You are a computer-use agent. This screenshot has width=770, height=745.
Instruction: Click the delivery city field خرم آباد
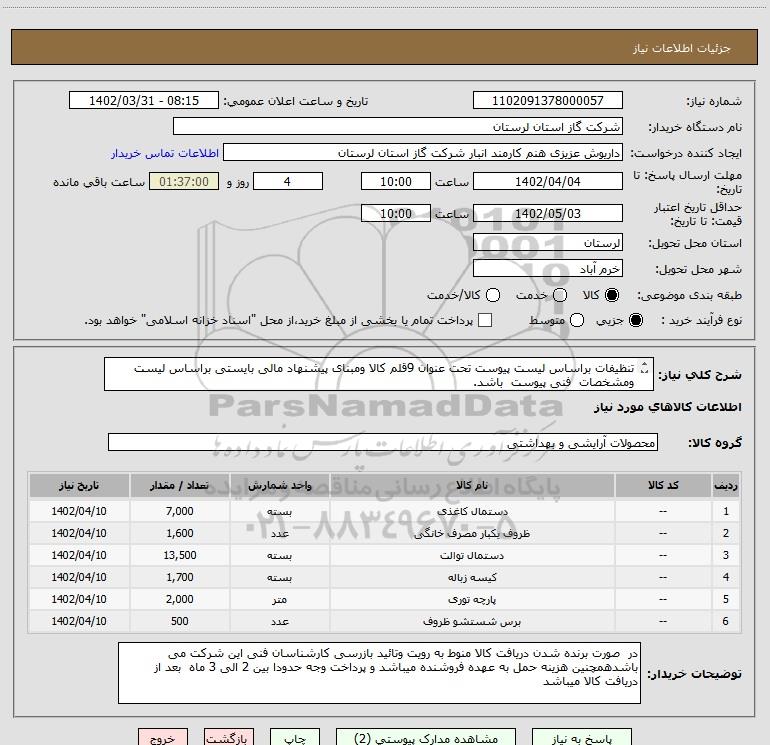(x=548, y=268)
